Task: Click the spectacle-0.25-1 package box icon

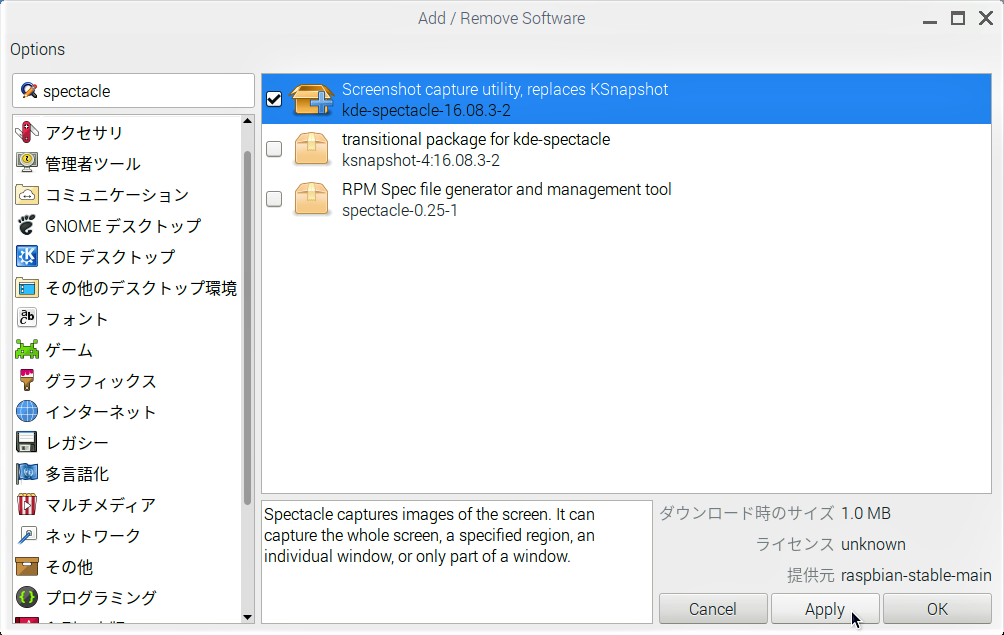Action: (312, 199)
